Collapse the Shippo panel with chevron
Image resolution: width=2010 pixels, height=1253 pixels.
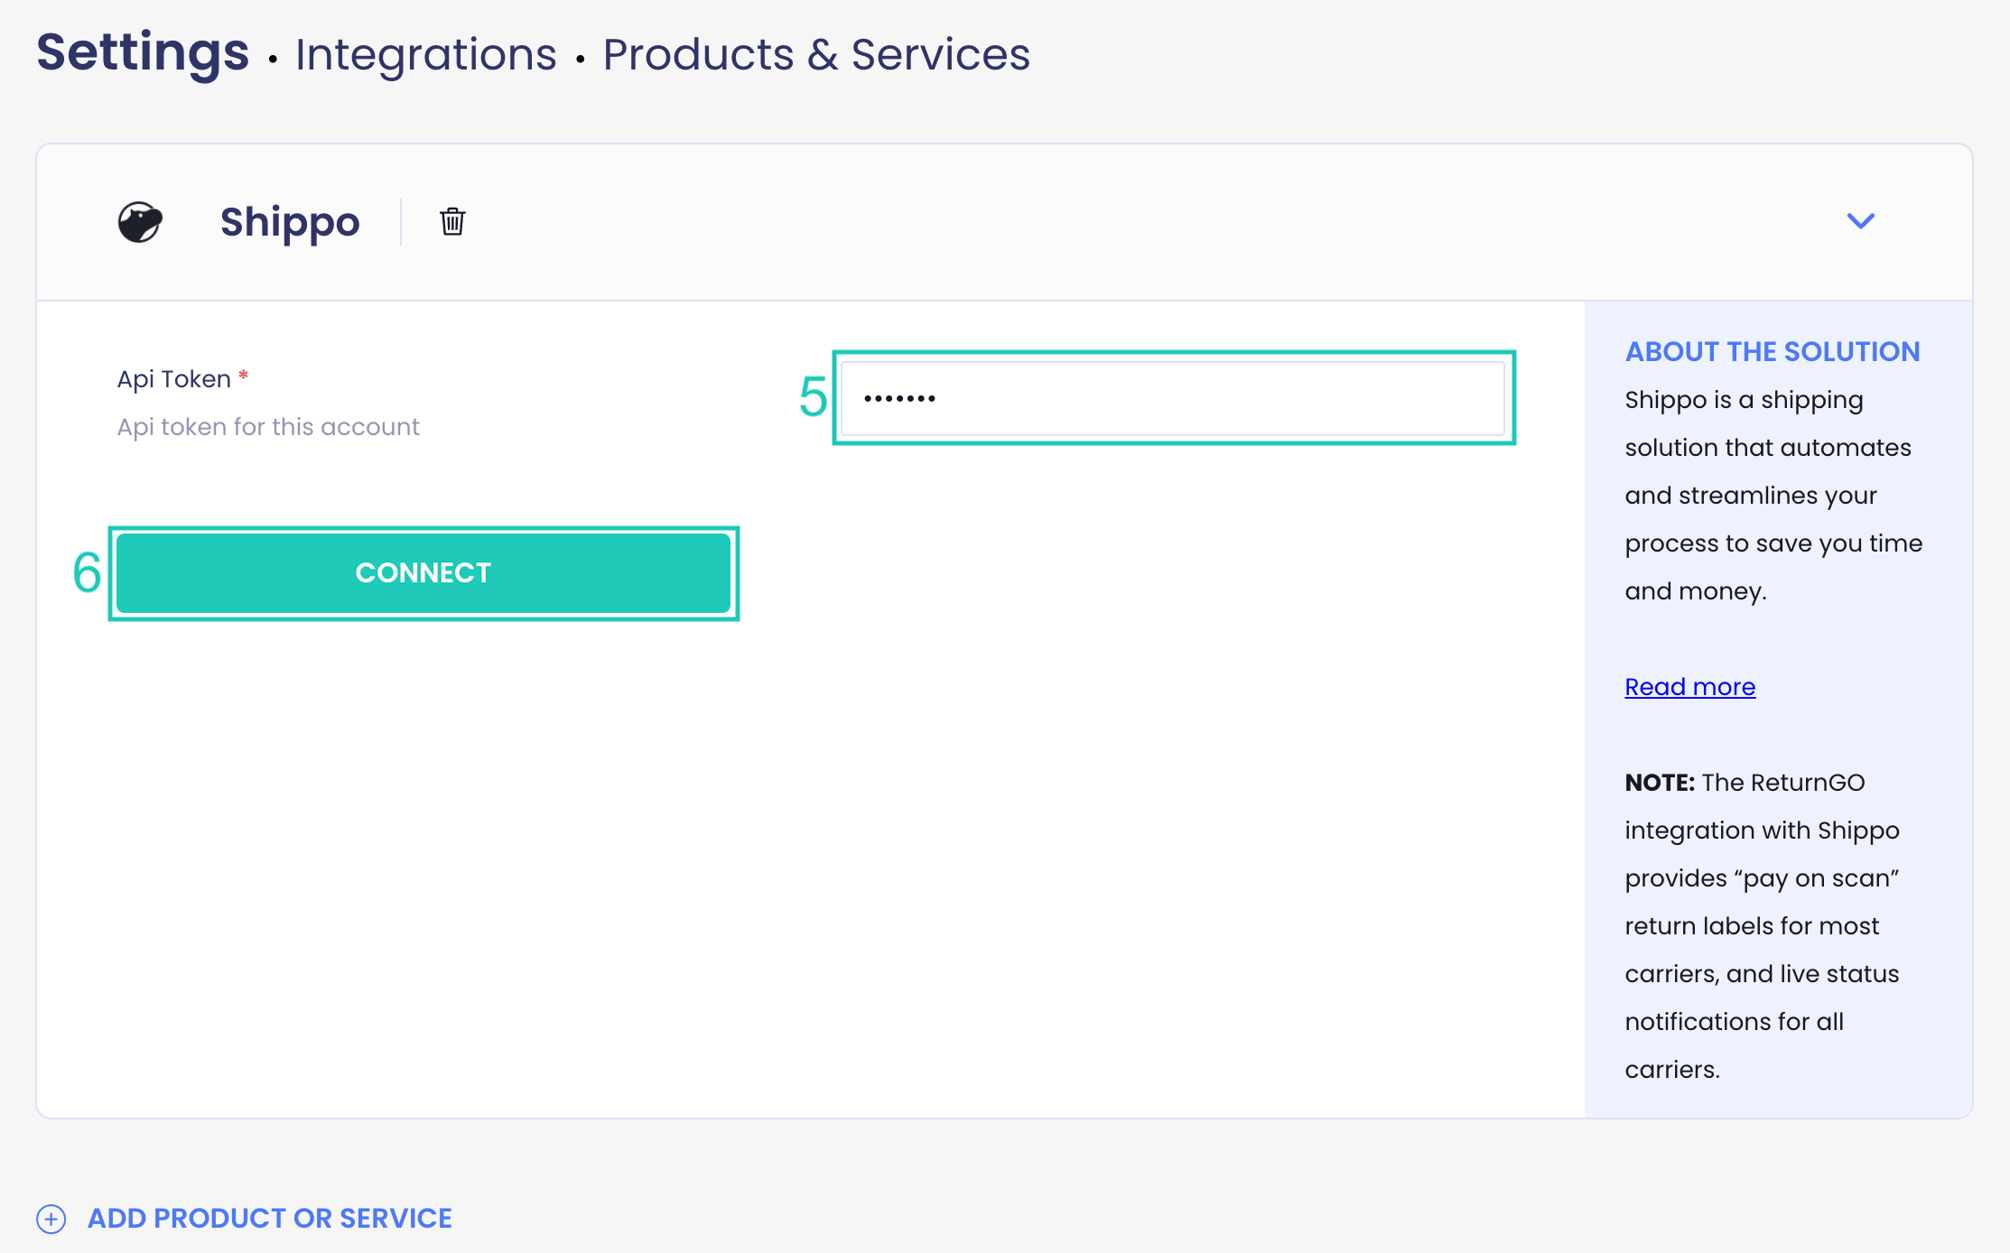click(x=1860, y=221)
